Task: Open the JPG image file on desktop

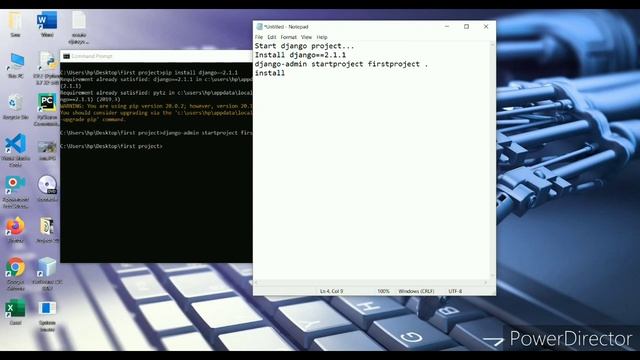Action: click(x=47, y=147)
